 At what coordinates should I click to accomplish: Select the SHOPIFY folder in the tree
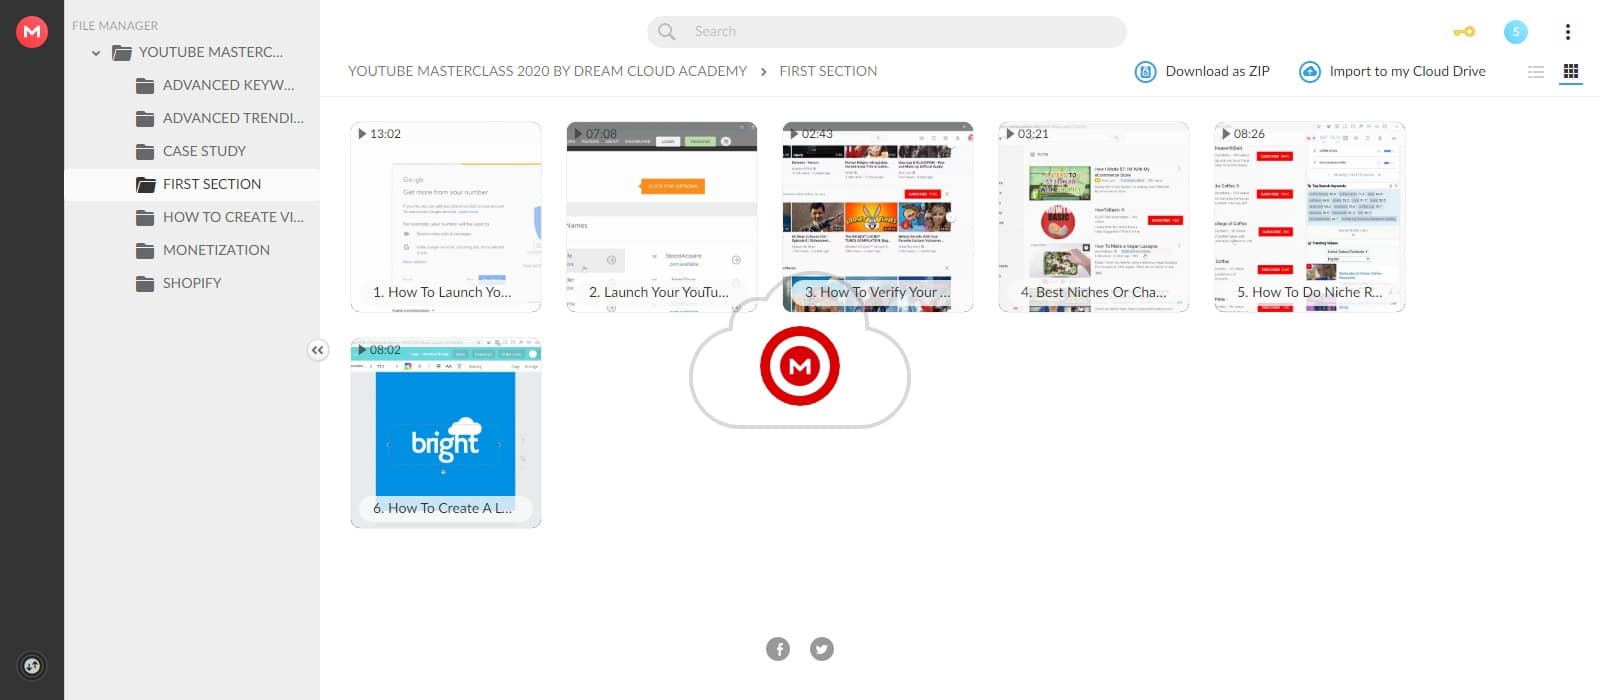(192, 283)
